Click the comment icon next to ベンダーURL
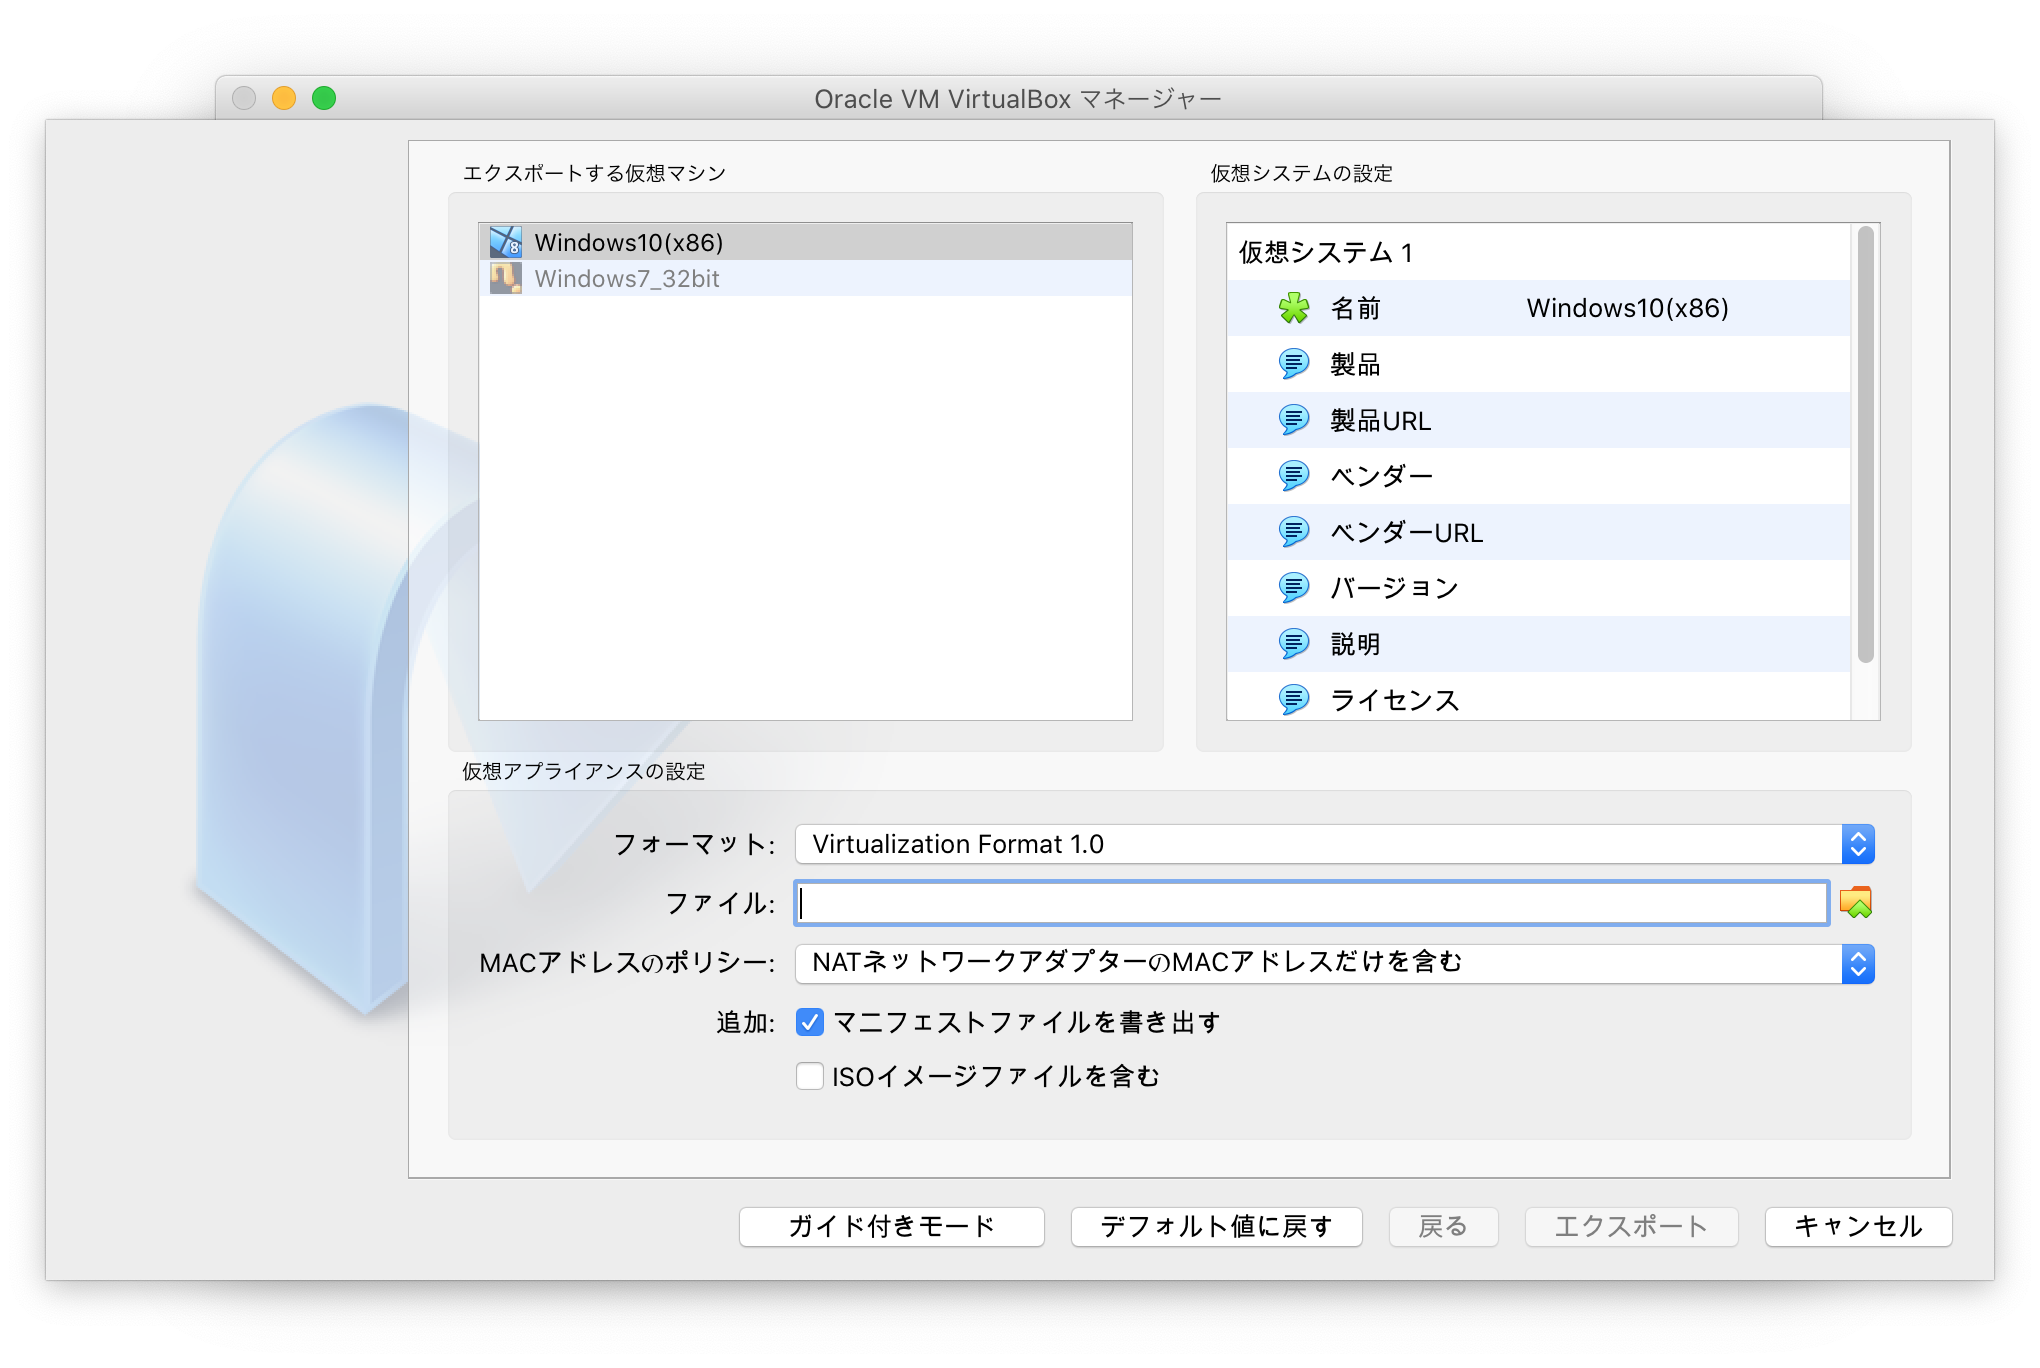 pyautogui.click(x=1296, y=532)
